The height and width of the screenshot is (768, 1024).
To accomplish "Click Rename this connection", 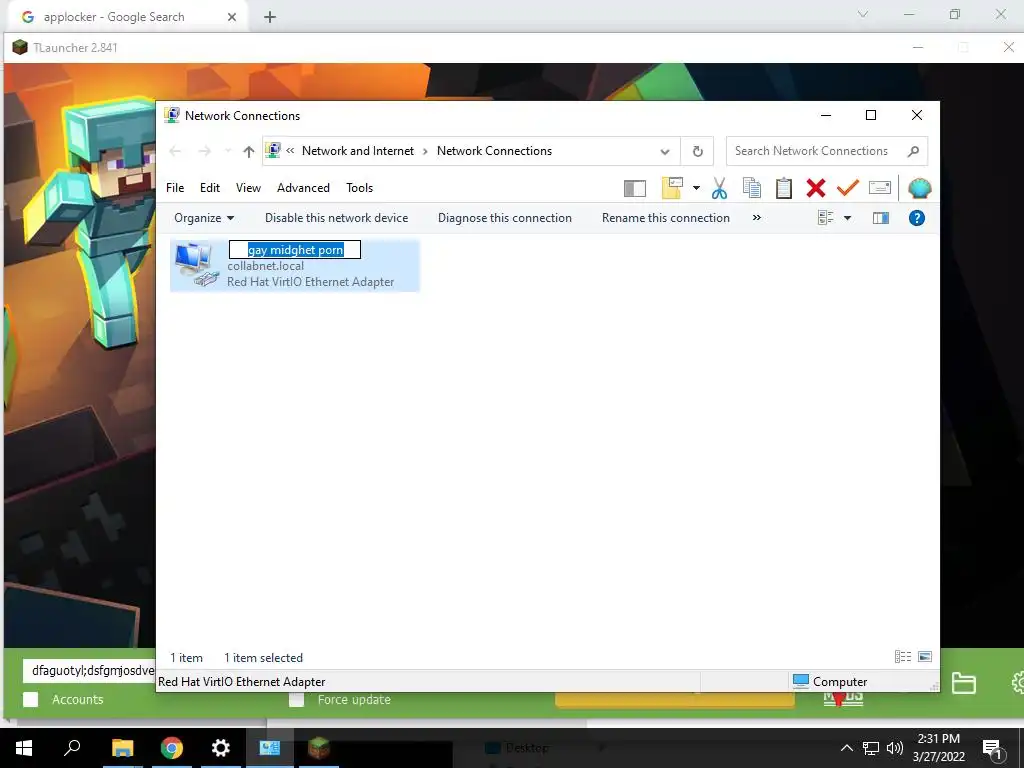I will click(x=665, y=218).
